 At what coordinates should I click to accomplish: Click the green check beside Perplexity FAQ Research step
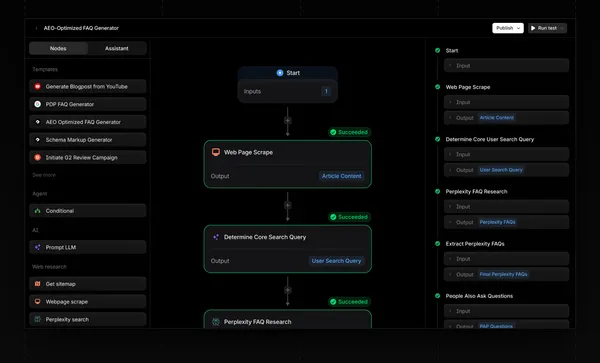point(437,191)
